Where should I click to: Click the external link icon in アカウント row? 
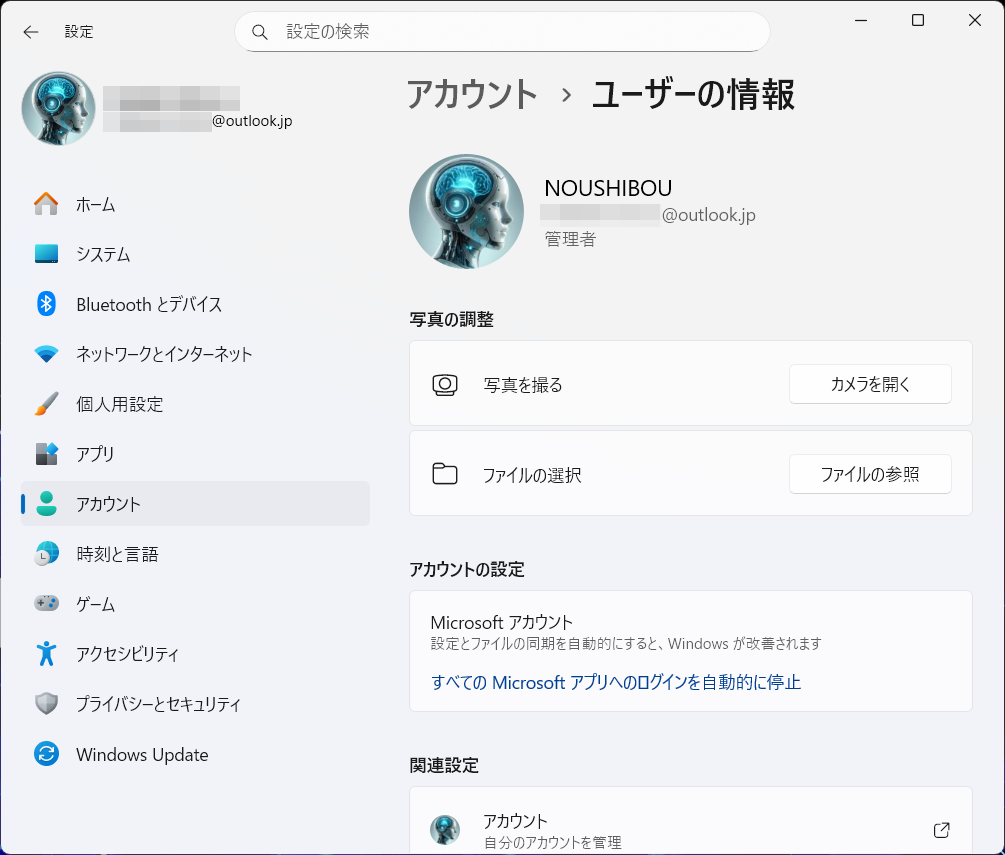[x=941, y=830]
